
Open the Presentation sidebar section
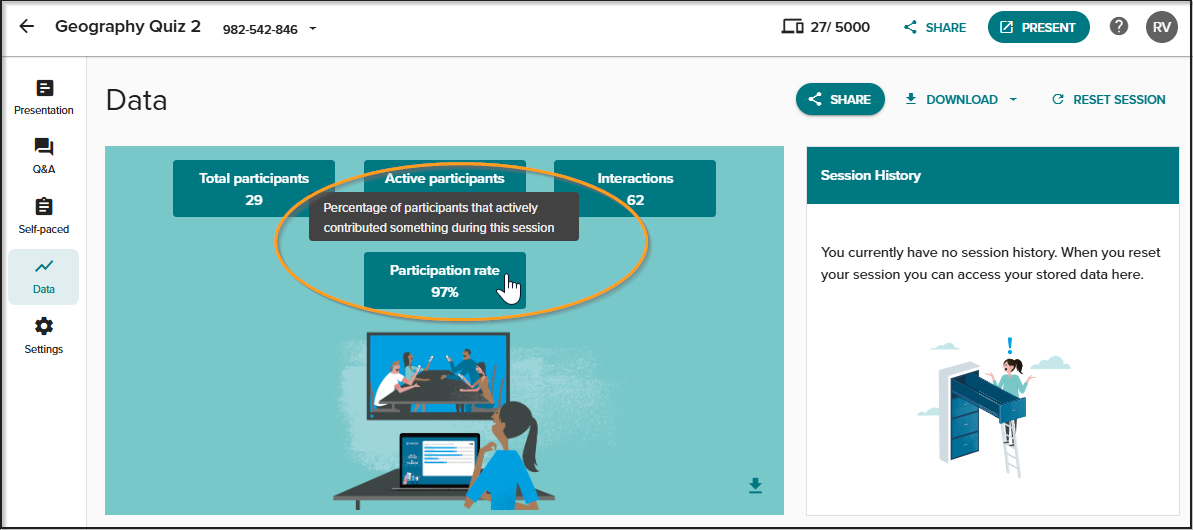point(43,98)
